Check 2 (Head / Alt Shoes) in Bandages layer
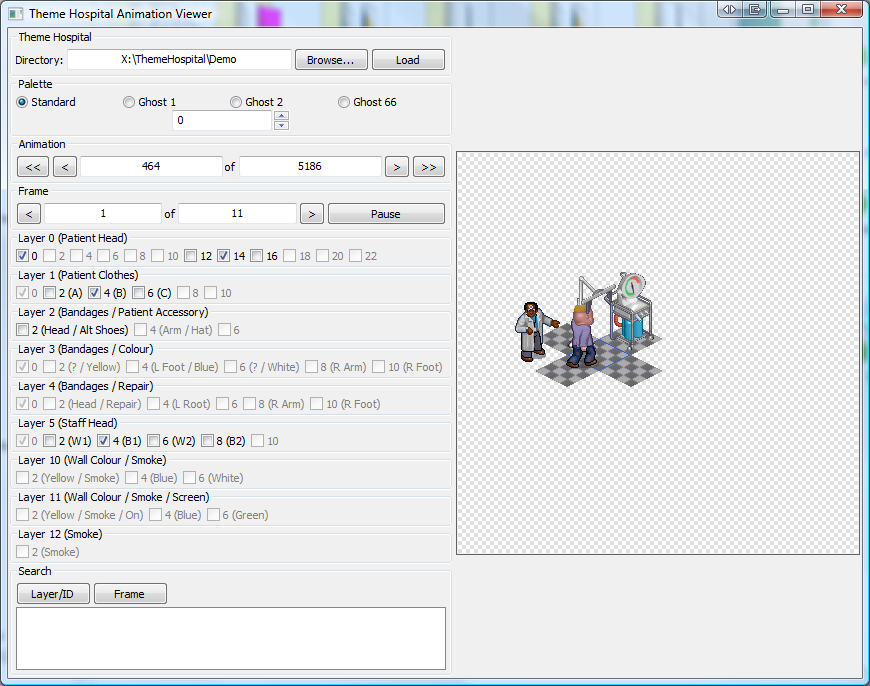Viewport: 870px width, 686px height. [x=22, y=329]
